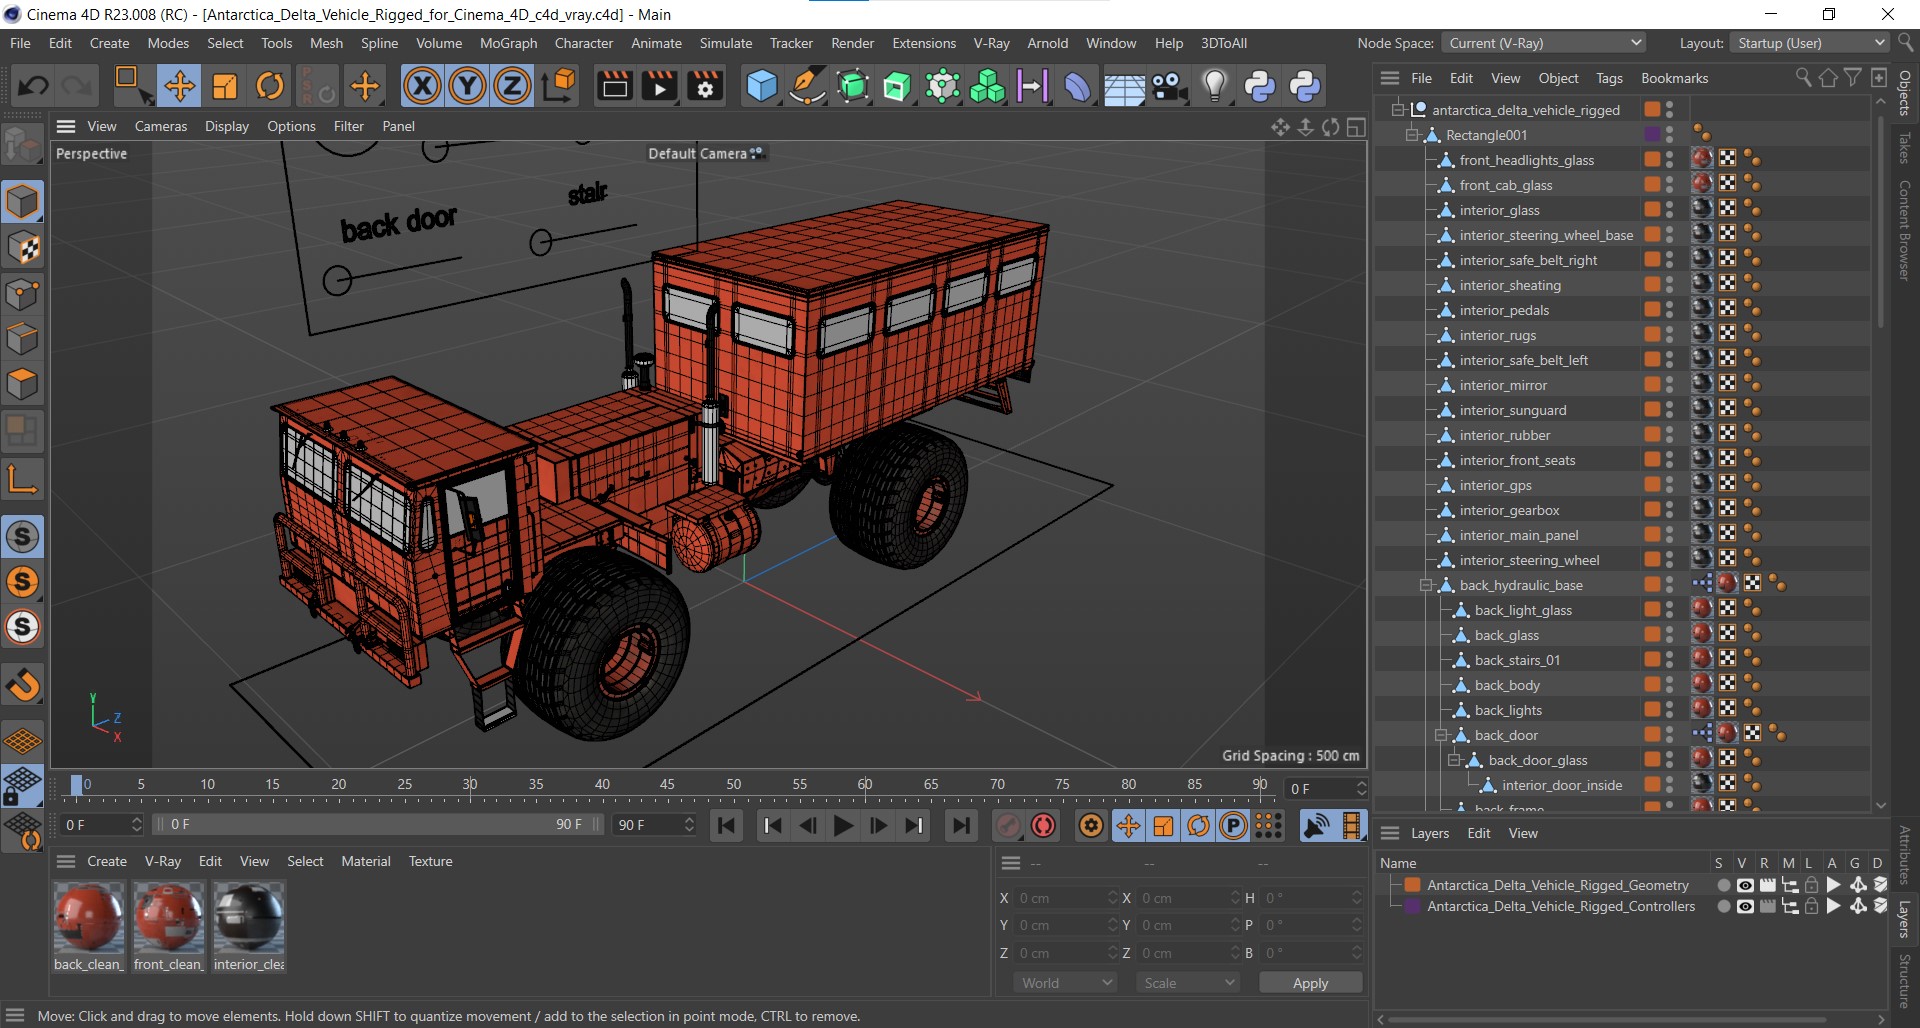Toggle lock for Rigged_Controllers layer
This screenshot has width=1920, height=1028.
[1811, 906]
